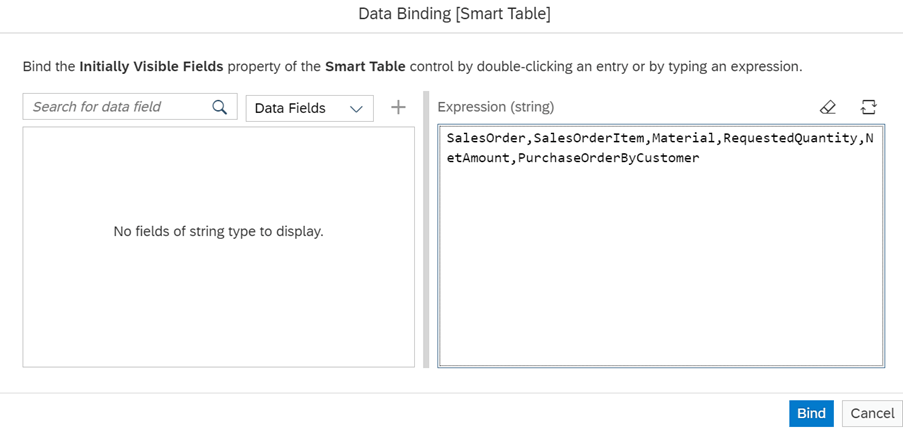Click the vertical splitter bar between the panels

(426, 229)
